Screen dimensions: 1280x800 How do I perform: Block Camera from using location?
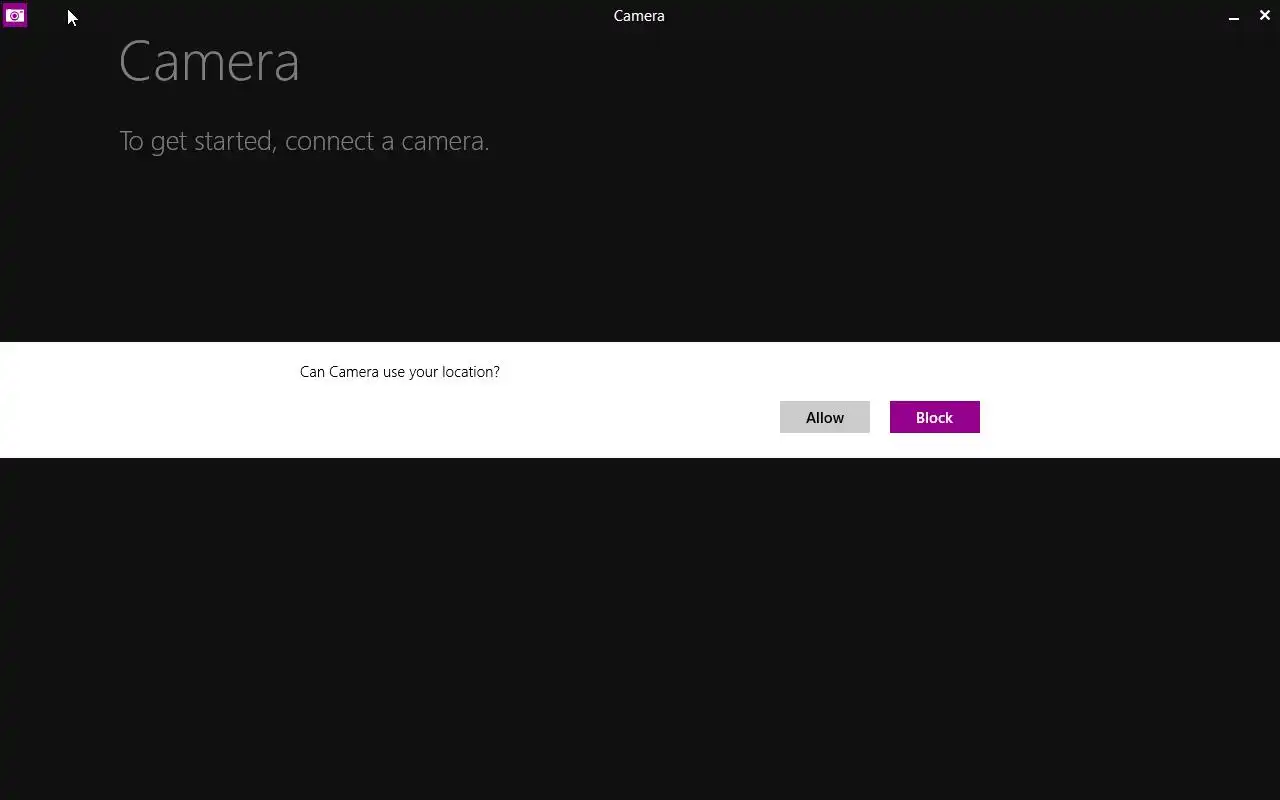(x=935, y=417)
